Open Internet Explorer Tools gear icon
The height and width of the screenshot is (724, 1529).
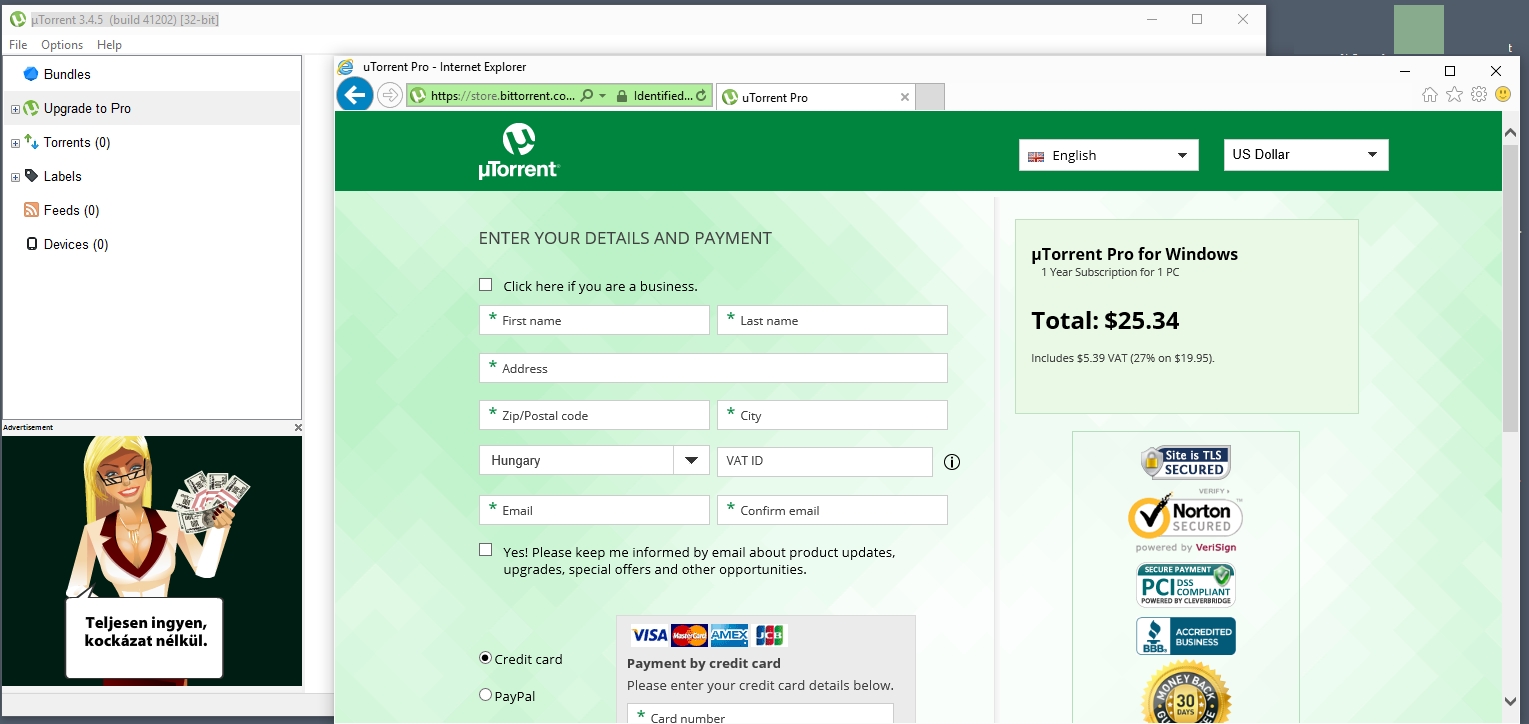click(1479, 95)
